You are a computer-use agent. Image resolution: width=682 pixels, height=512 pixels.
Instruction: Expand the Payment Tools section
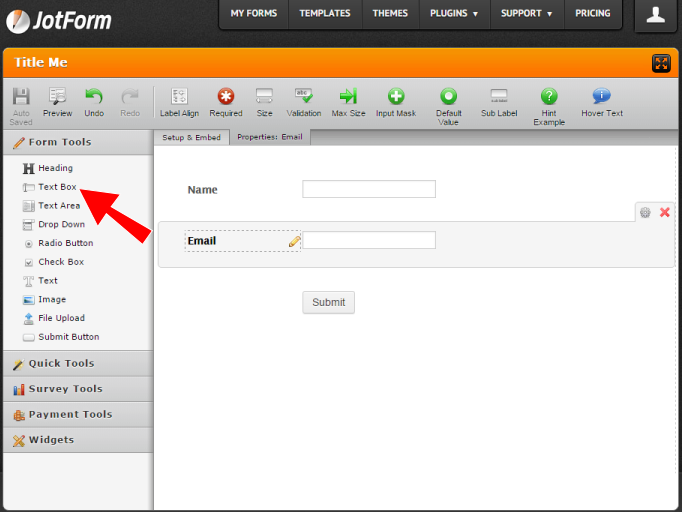coord(78,415)
